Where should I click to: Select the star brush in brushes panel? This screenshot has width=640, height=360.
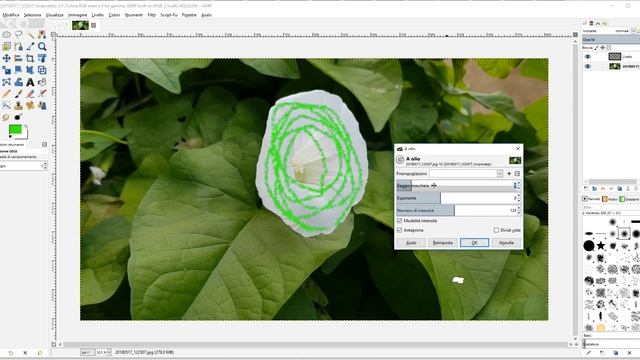(601, 246)
